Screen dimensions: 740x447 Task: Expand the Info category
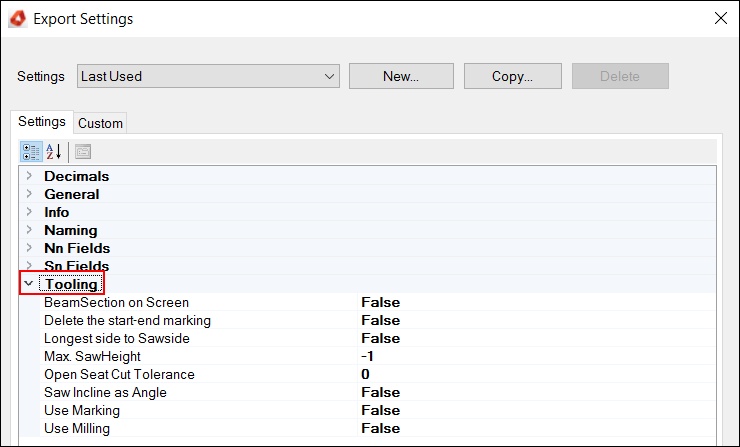pos(29,212)
